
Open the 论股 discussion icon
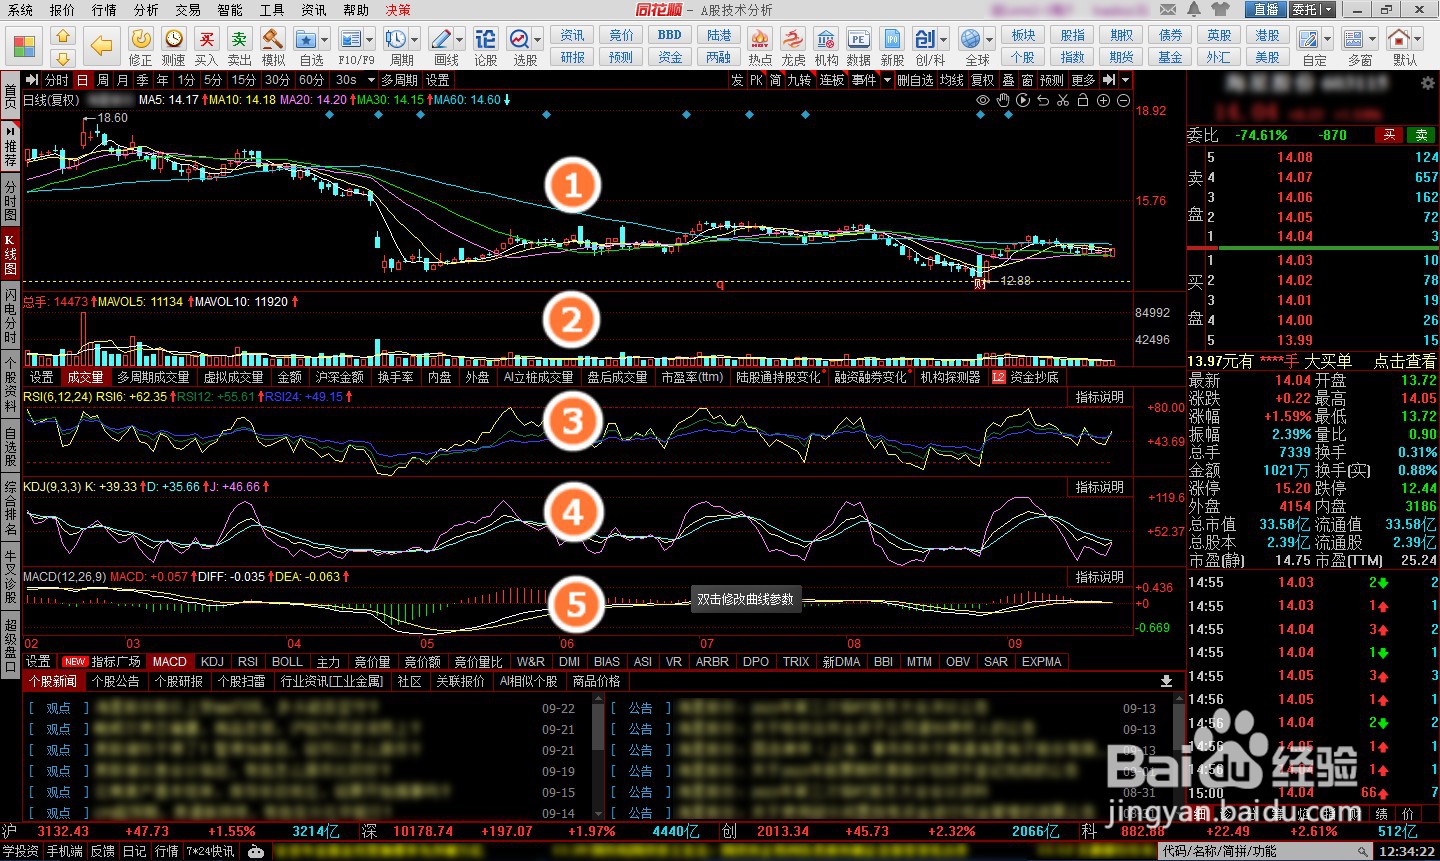tap(485, 39)
